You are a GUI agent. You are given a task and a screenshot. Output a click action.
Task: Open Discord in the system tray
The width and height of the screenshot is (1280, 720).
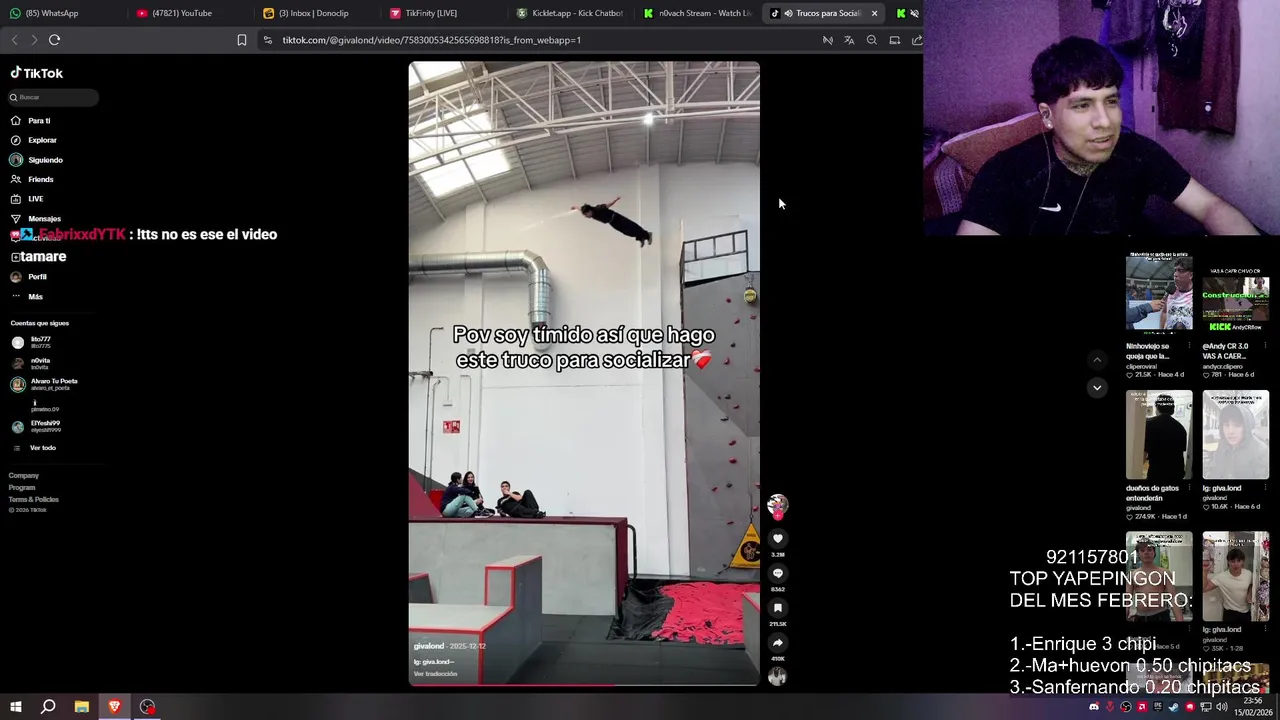[1094, 707]
